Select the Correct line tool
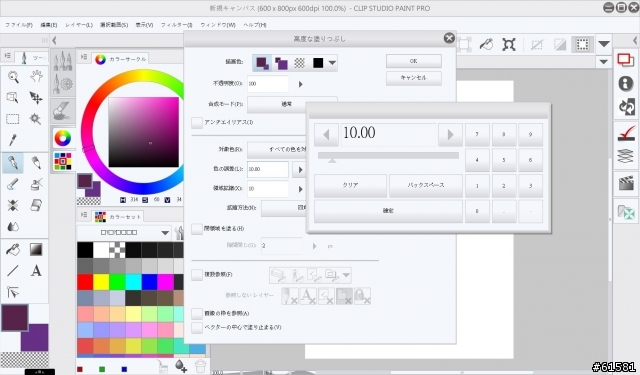The width and height of the screenshot is (640, 375). 13,292
